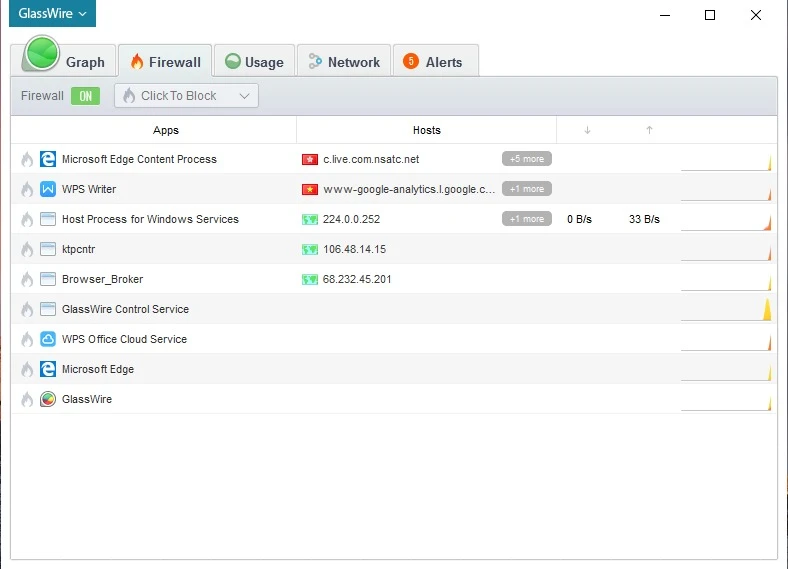Click the Microsoft Edge Content Process icon

[47, 159]
